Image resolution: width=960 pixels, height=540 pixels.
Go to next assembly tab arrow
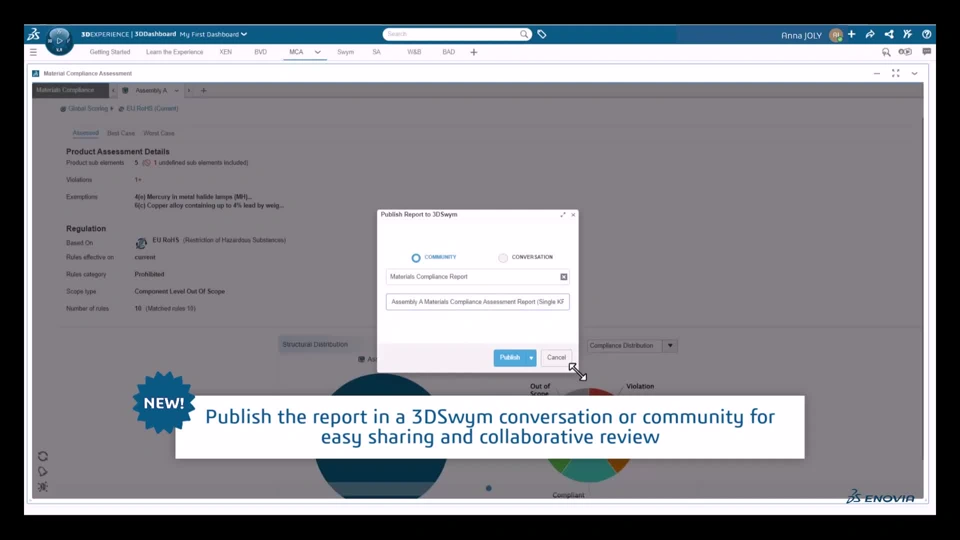tap(189, 91)
